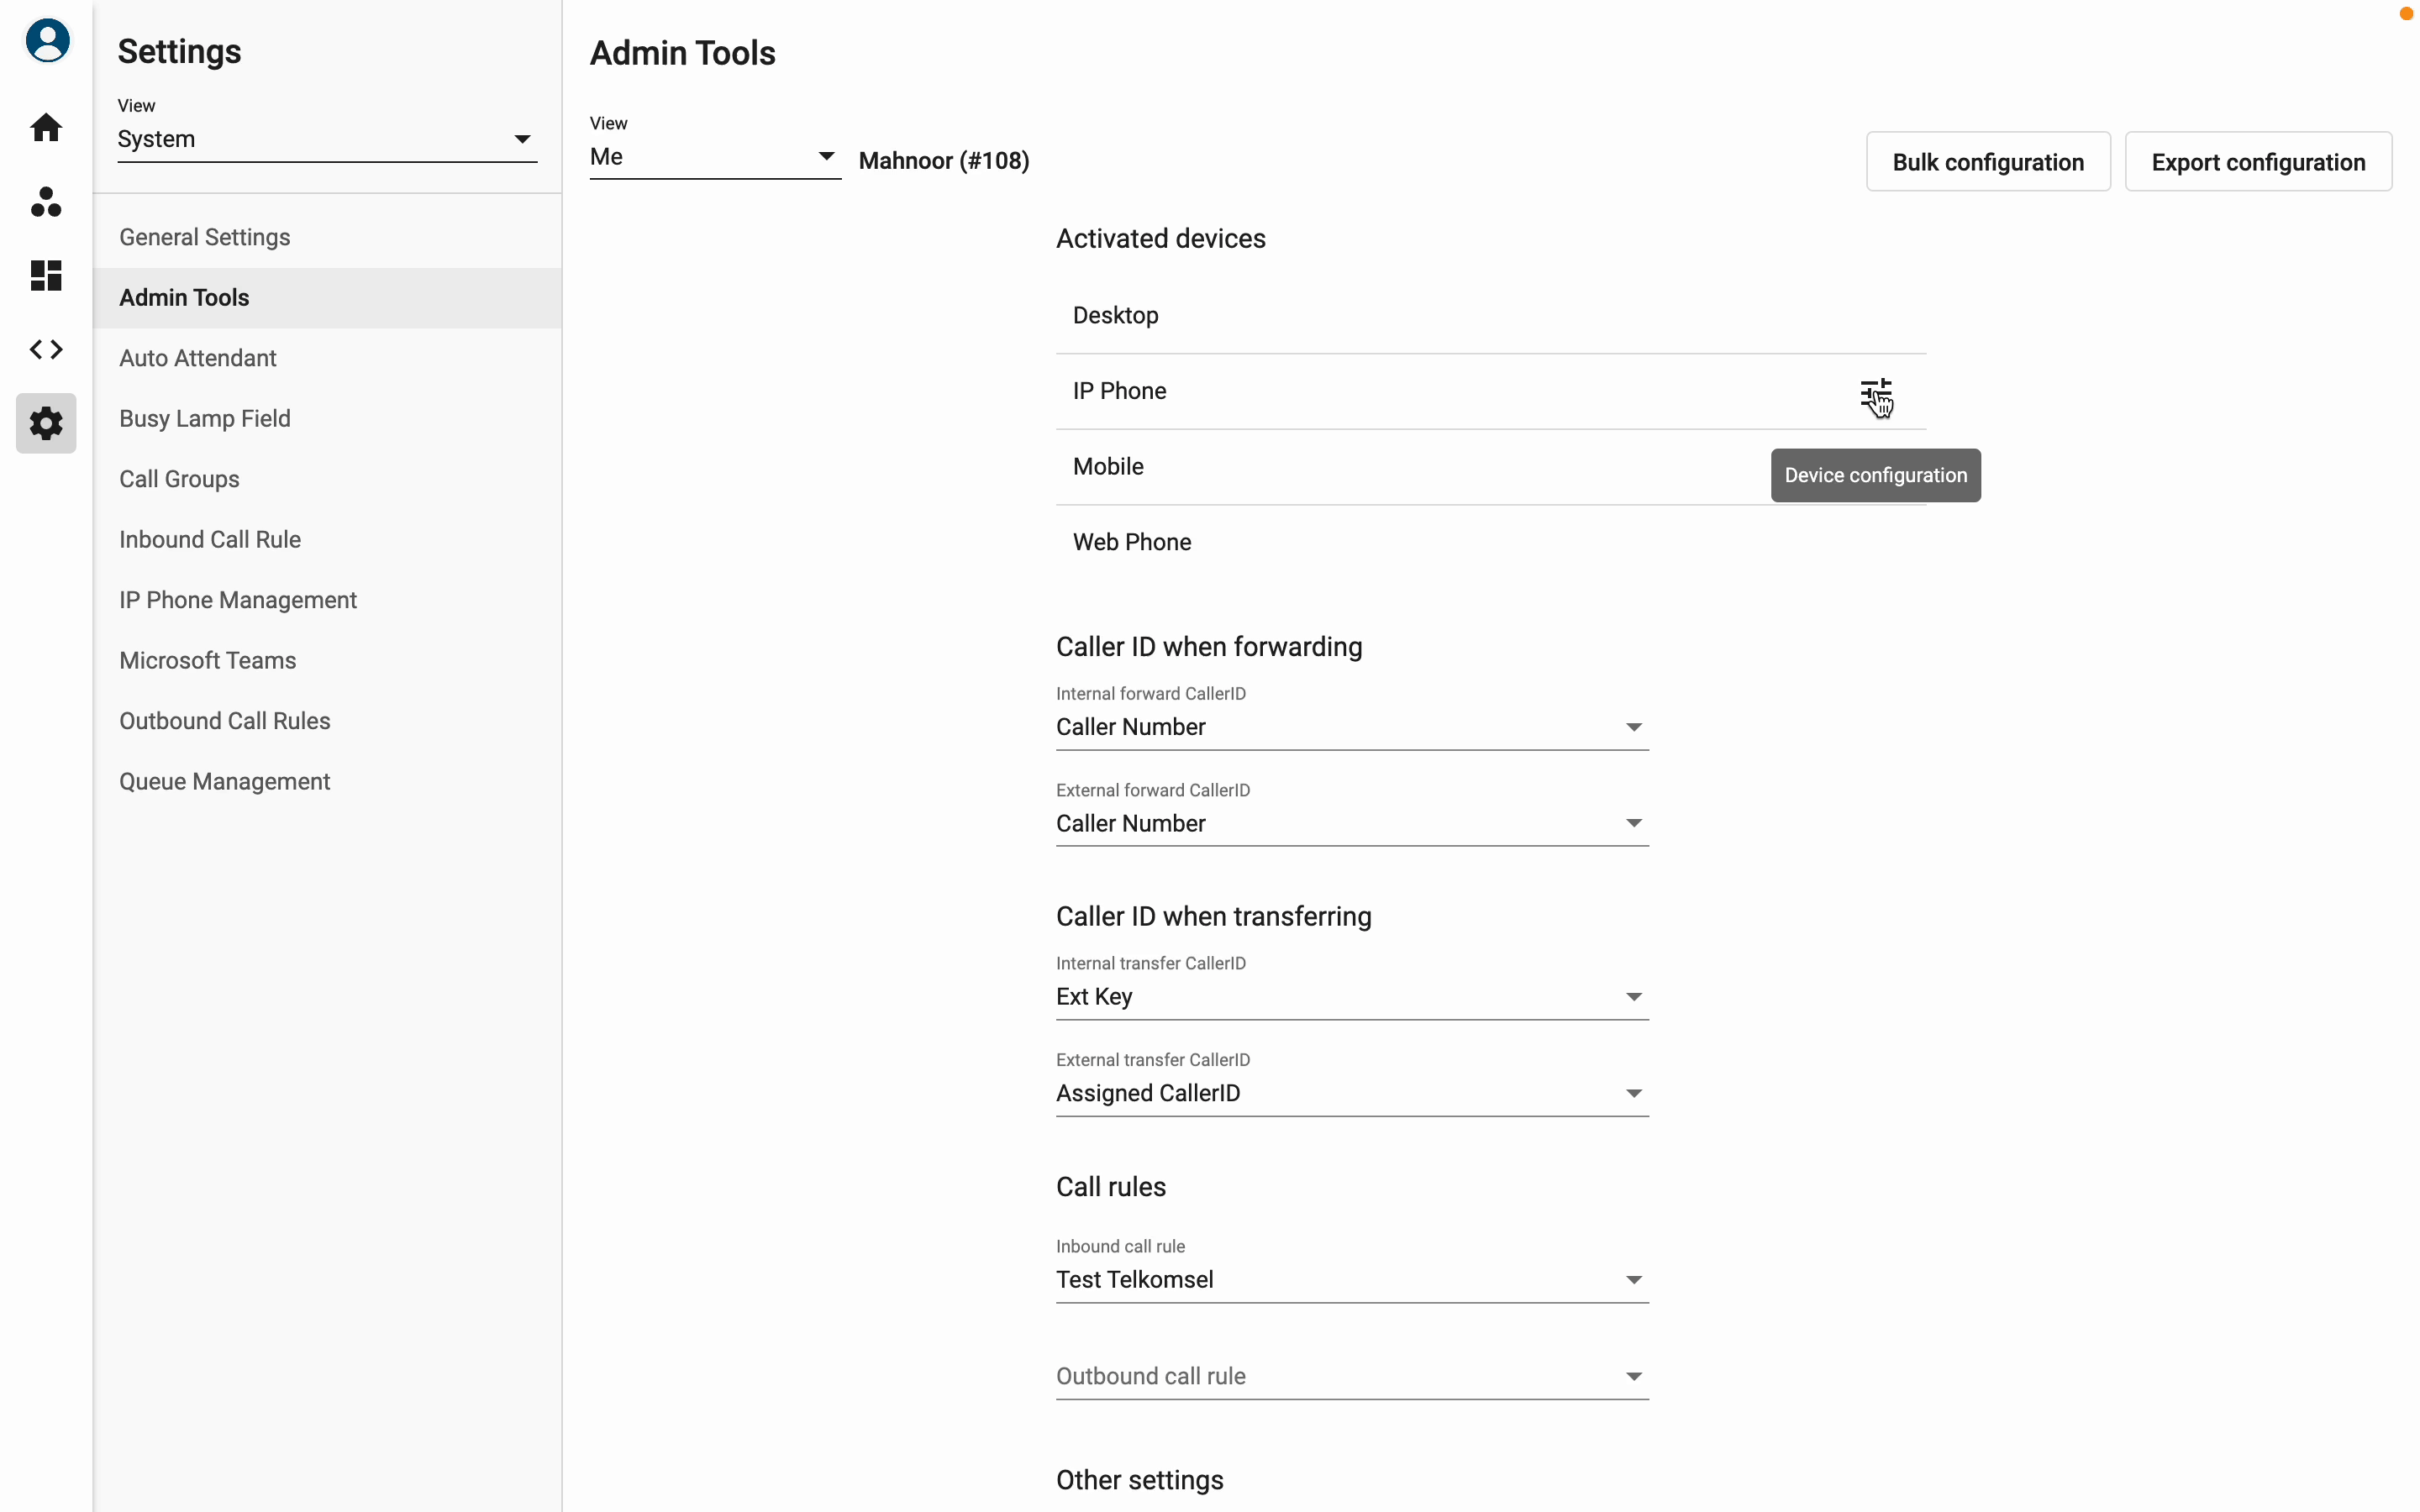Click Bulk configuration button
Image resolution: width=2420 pixels, height=1512 pixels.
[1987, 162]
